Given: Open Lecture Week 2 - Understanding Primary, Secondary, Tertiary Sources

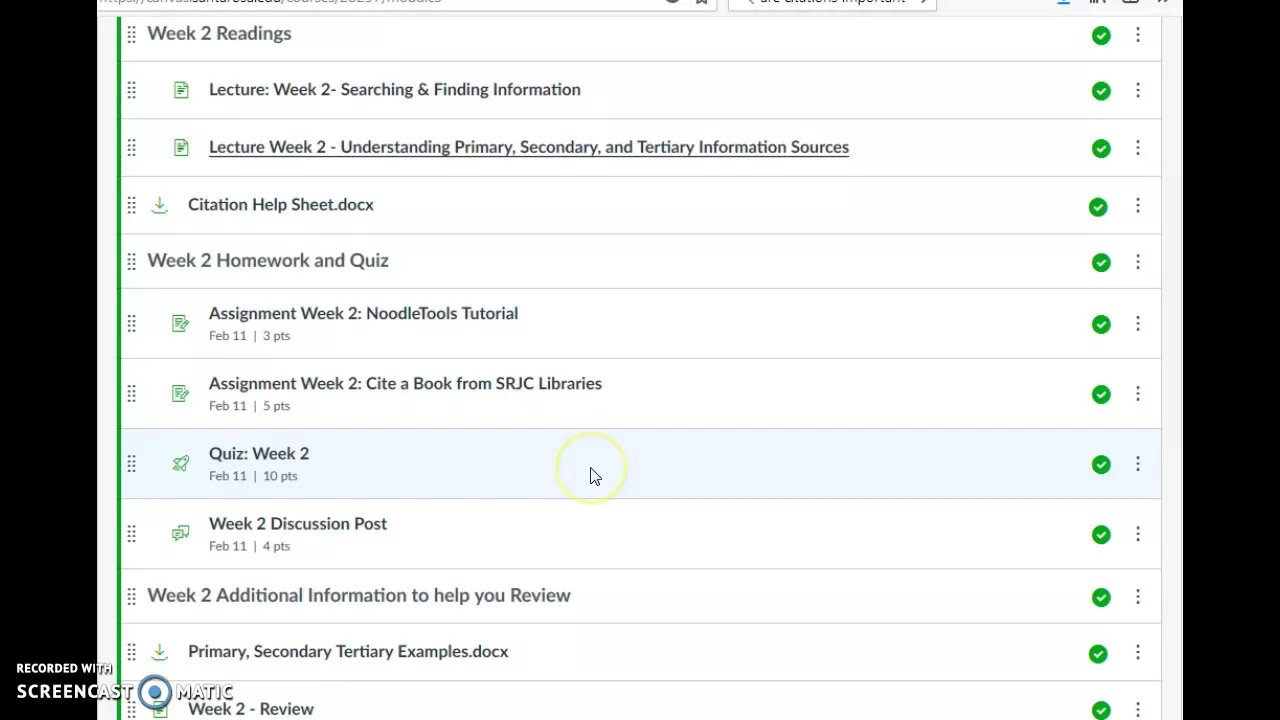Looking at the screenshot, I should point(528,147).
